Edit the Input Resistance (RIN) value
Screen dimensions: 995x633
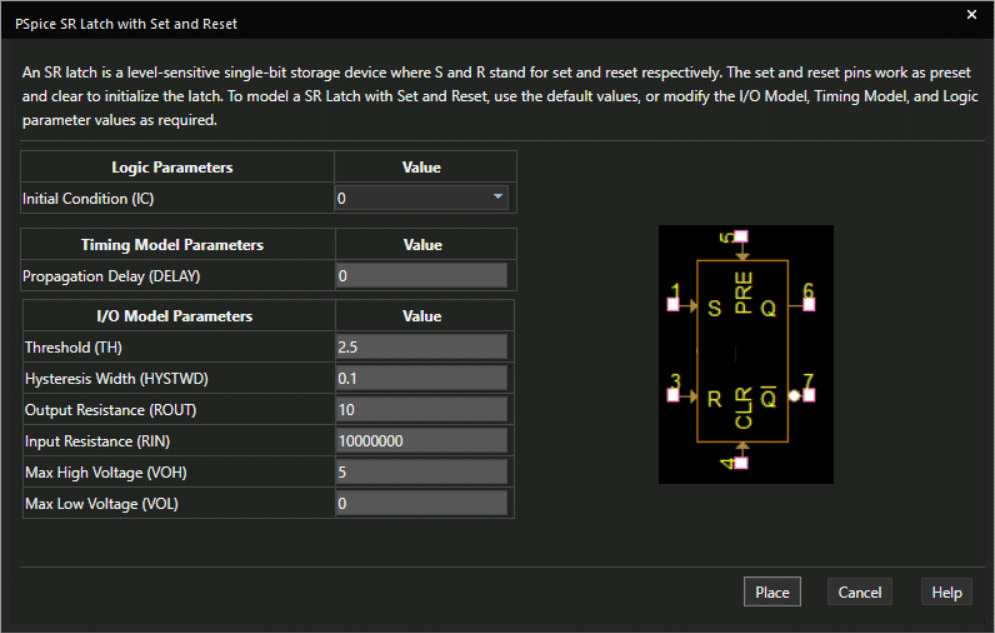click(422, 440)
